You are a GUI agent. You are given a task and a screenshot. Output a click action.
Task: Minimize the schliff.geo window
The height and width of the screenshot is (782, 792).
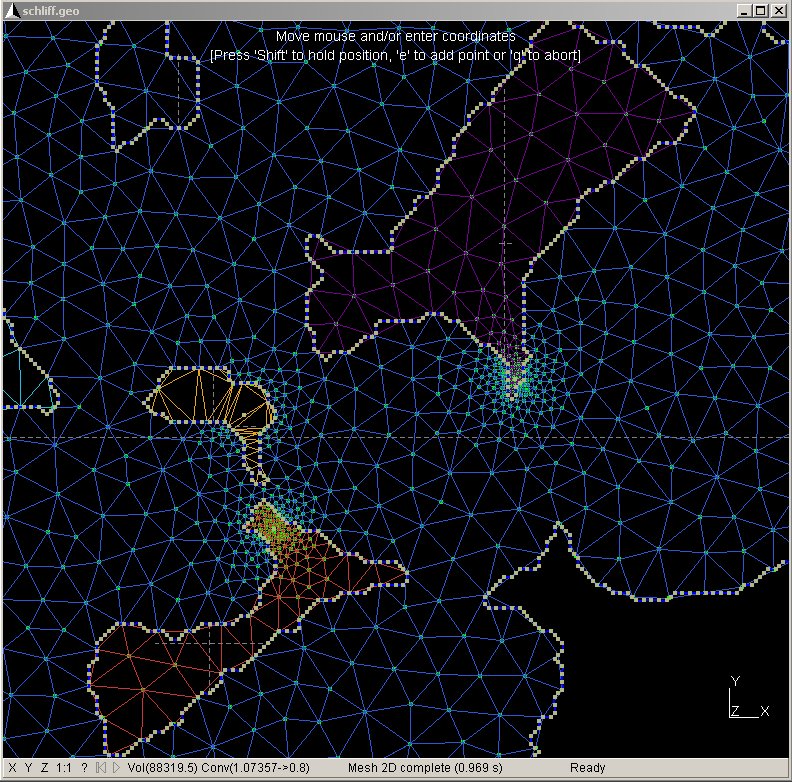pyautogui.click(x=743, y=11)
